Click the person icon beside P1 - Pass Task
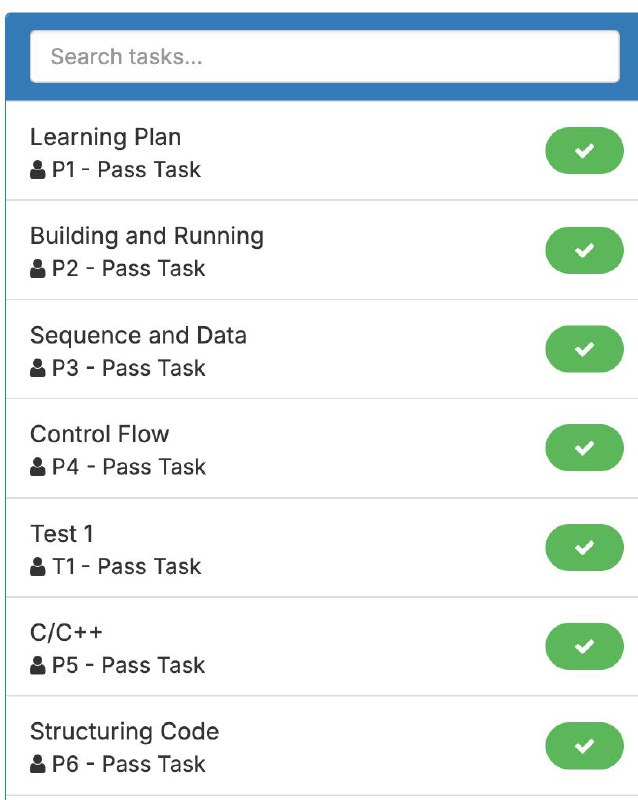The width and height of the screenshot is (638, 800). click(38, 170)
